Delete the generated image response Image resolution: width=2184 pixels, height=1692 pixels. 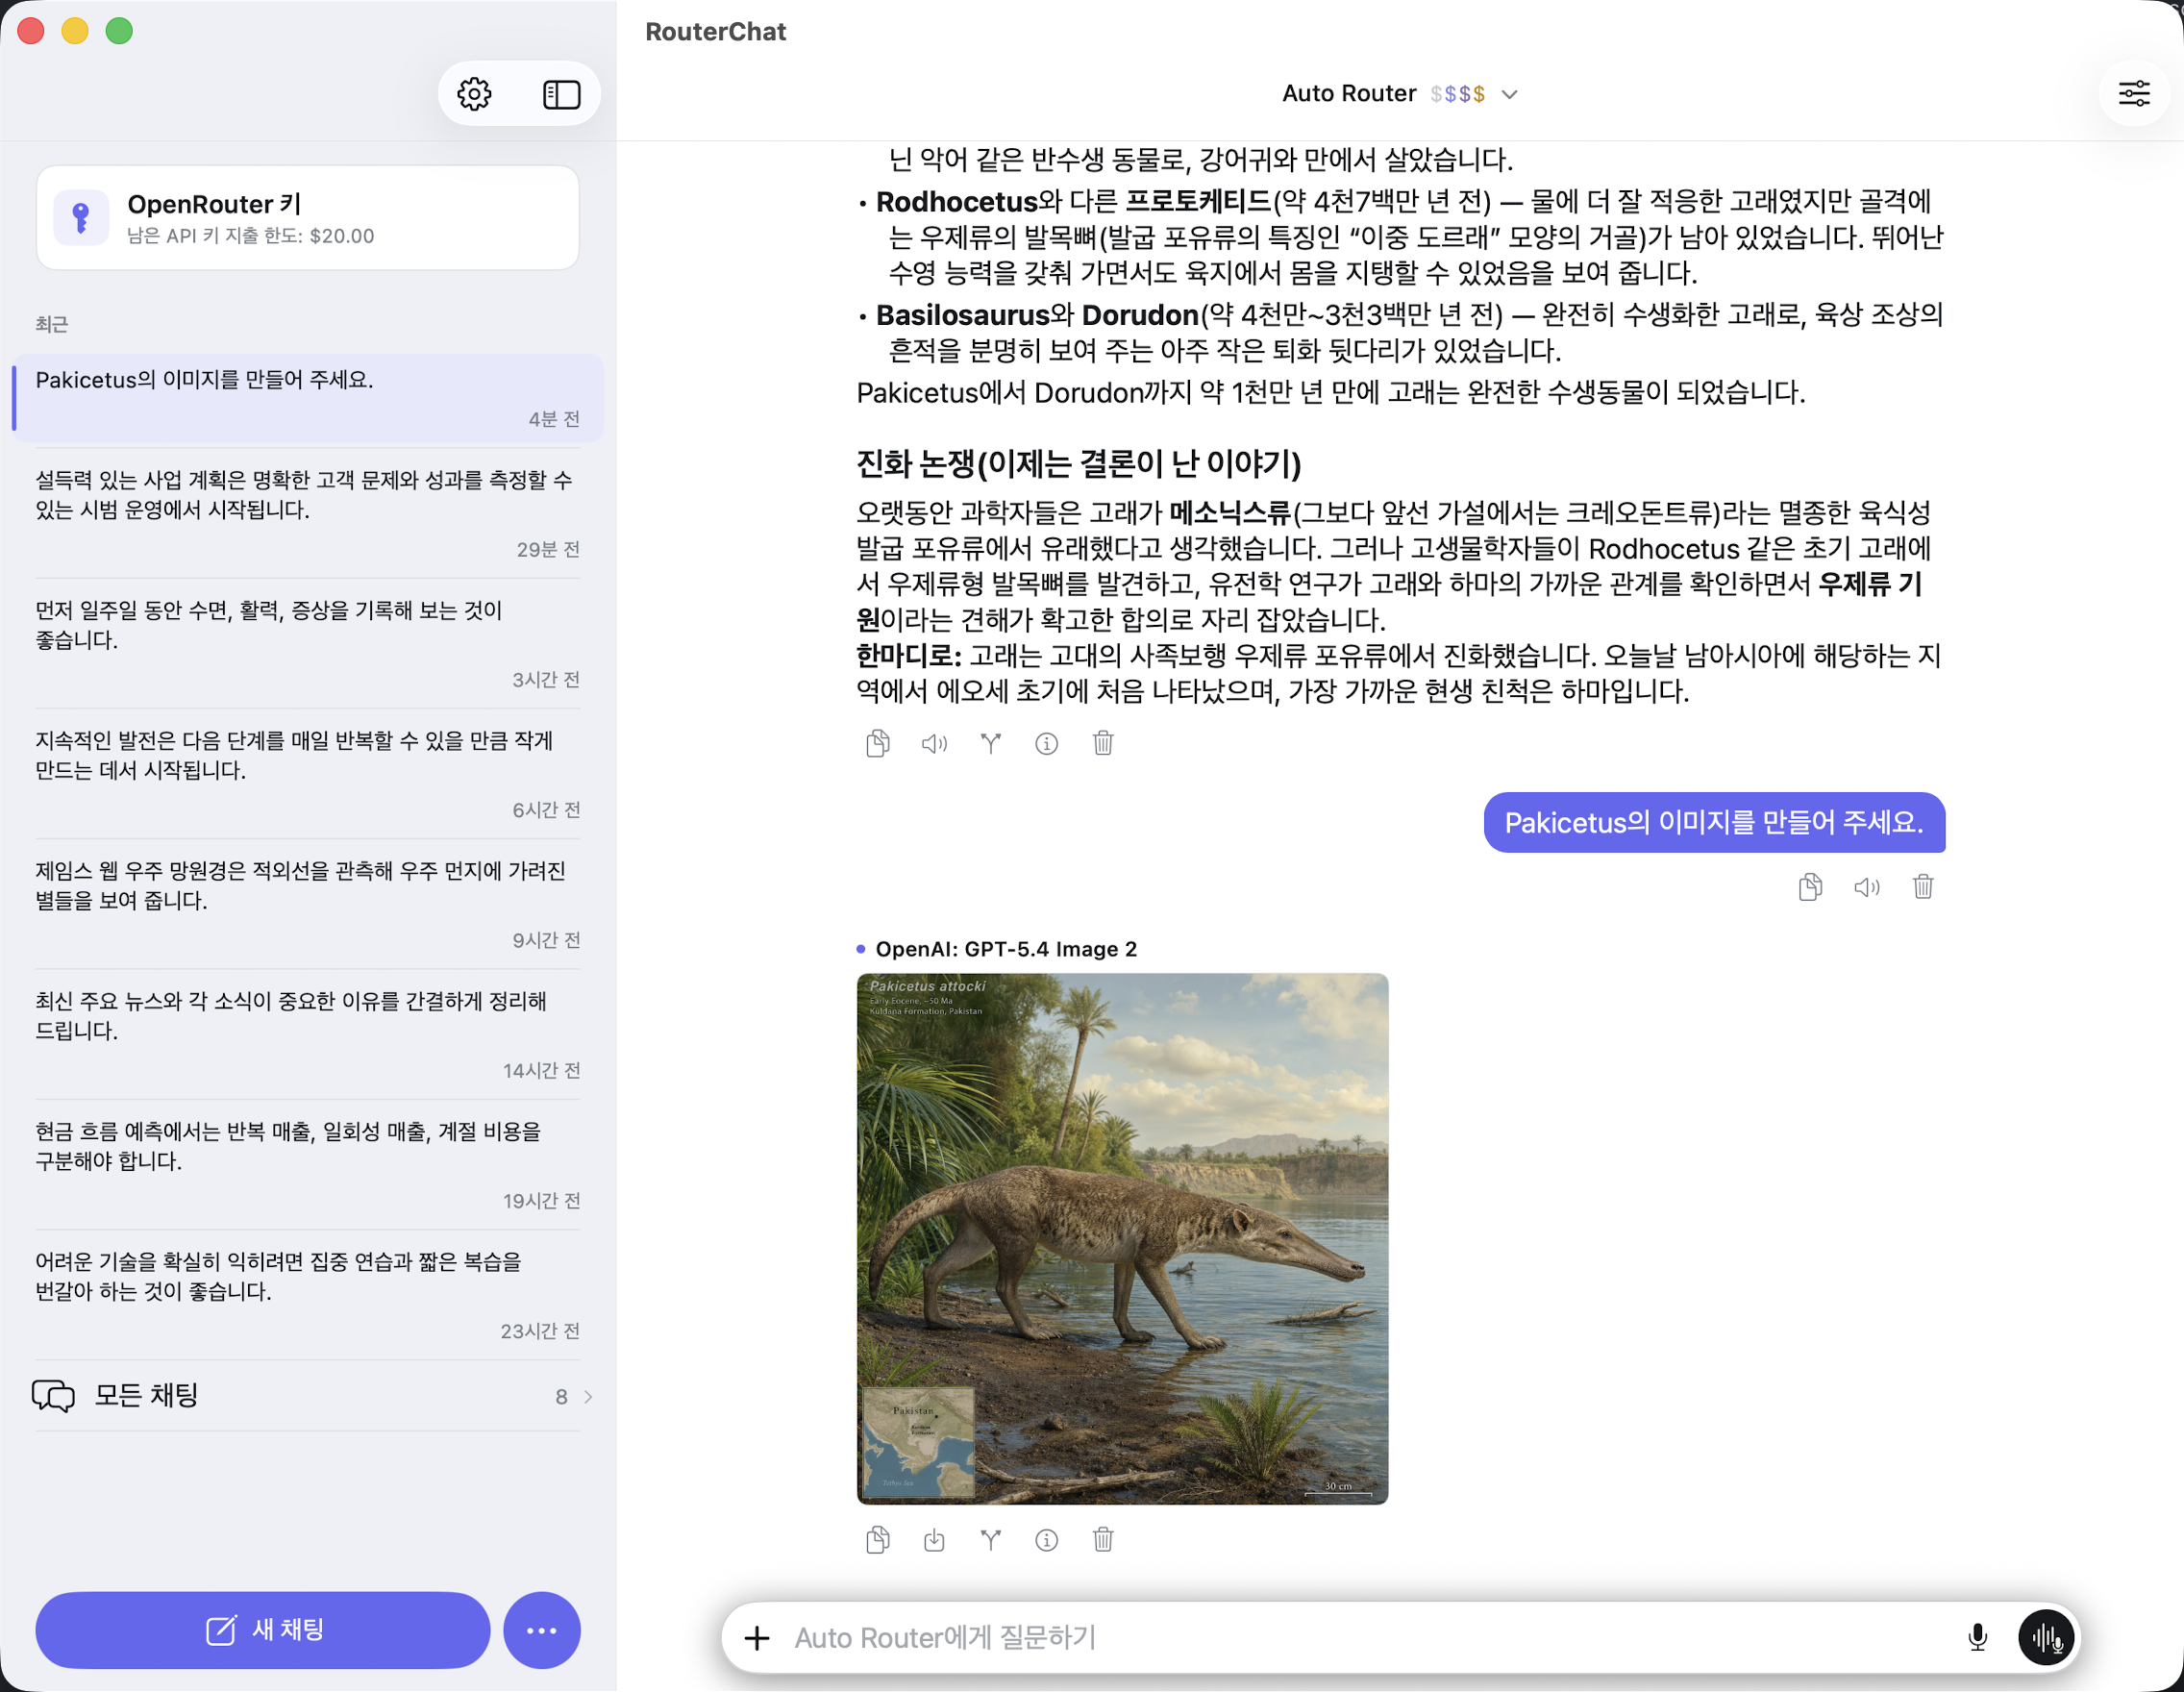pos(1103,1539)
